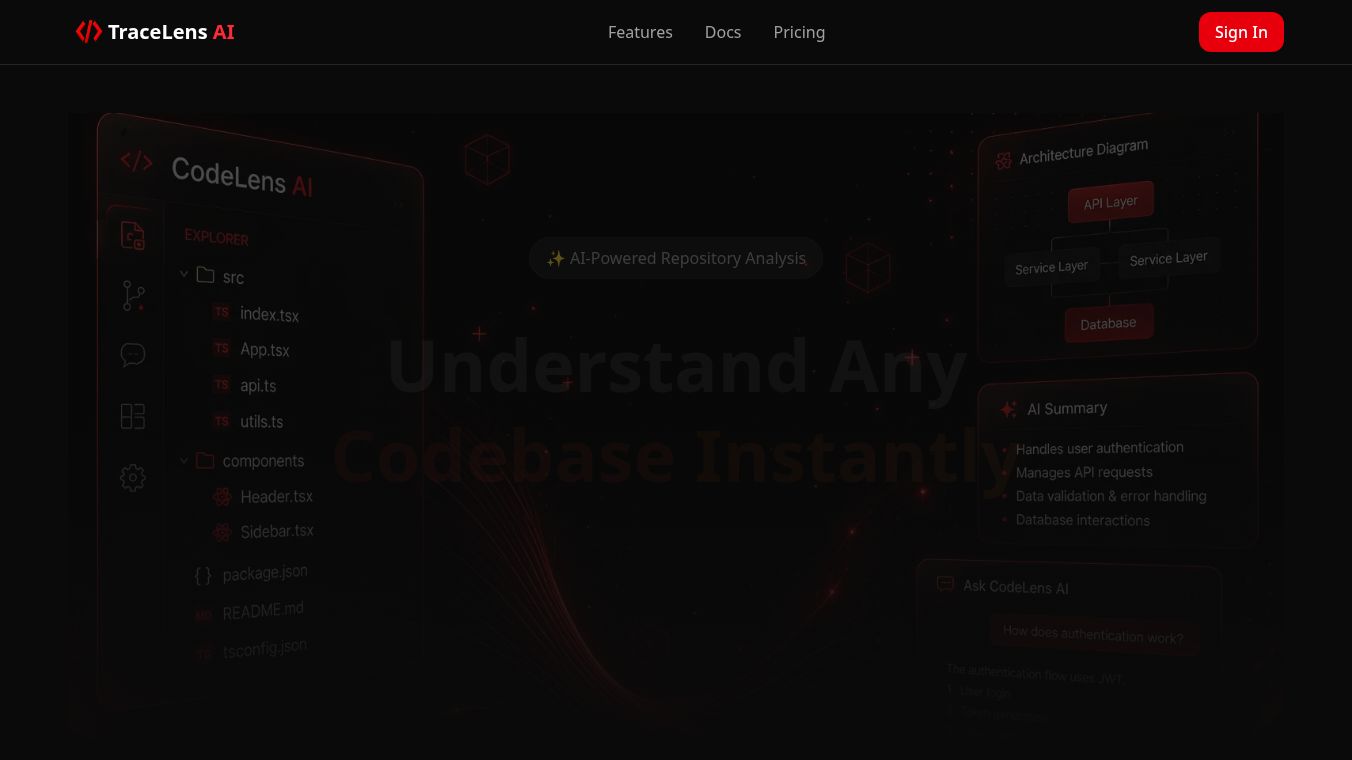Click the EXPLORER panel heading
The width and height of the screenshot is (1352, 760).
pyautogui.click(x=217, y=237)
